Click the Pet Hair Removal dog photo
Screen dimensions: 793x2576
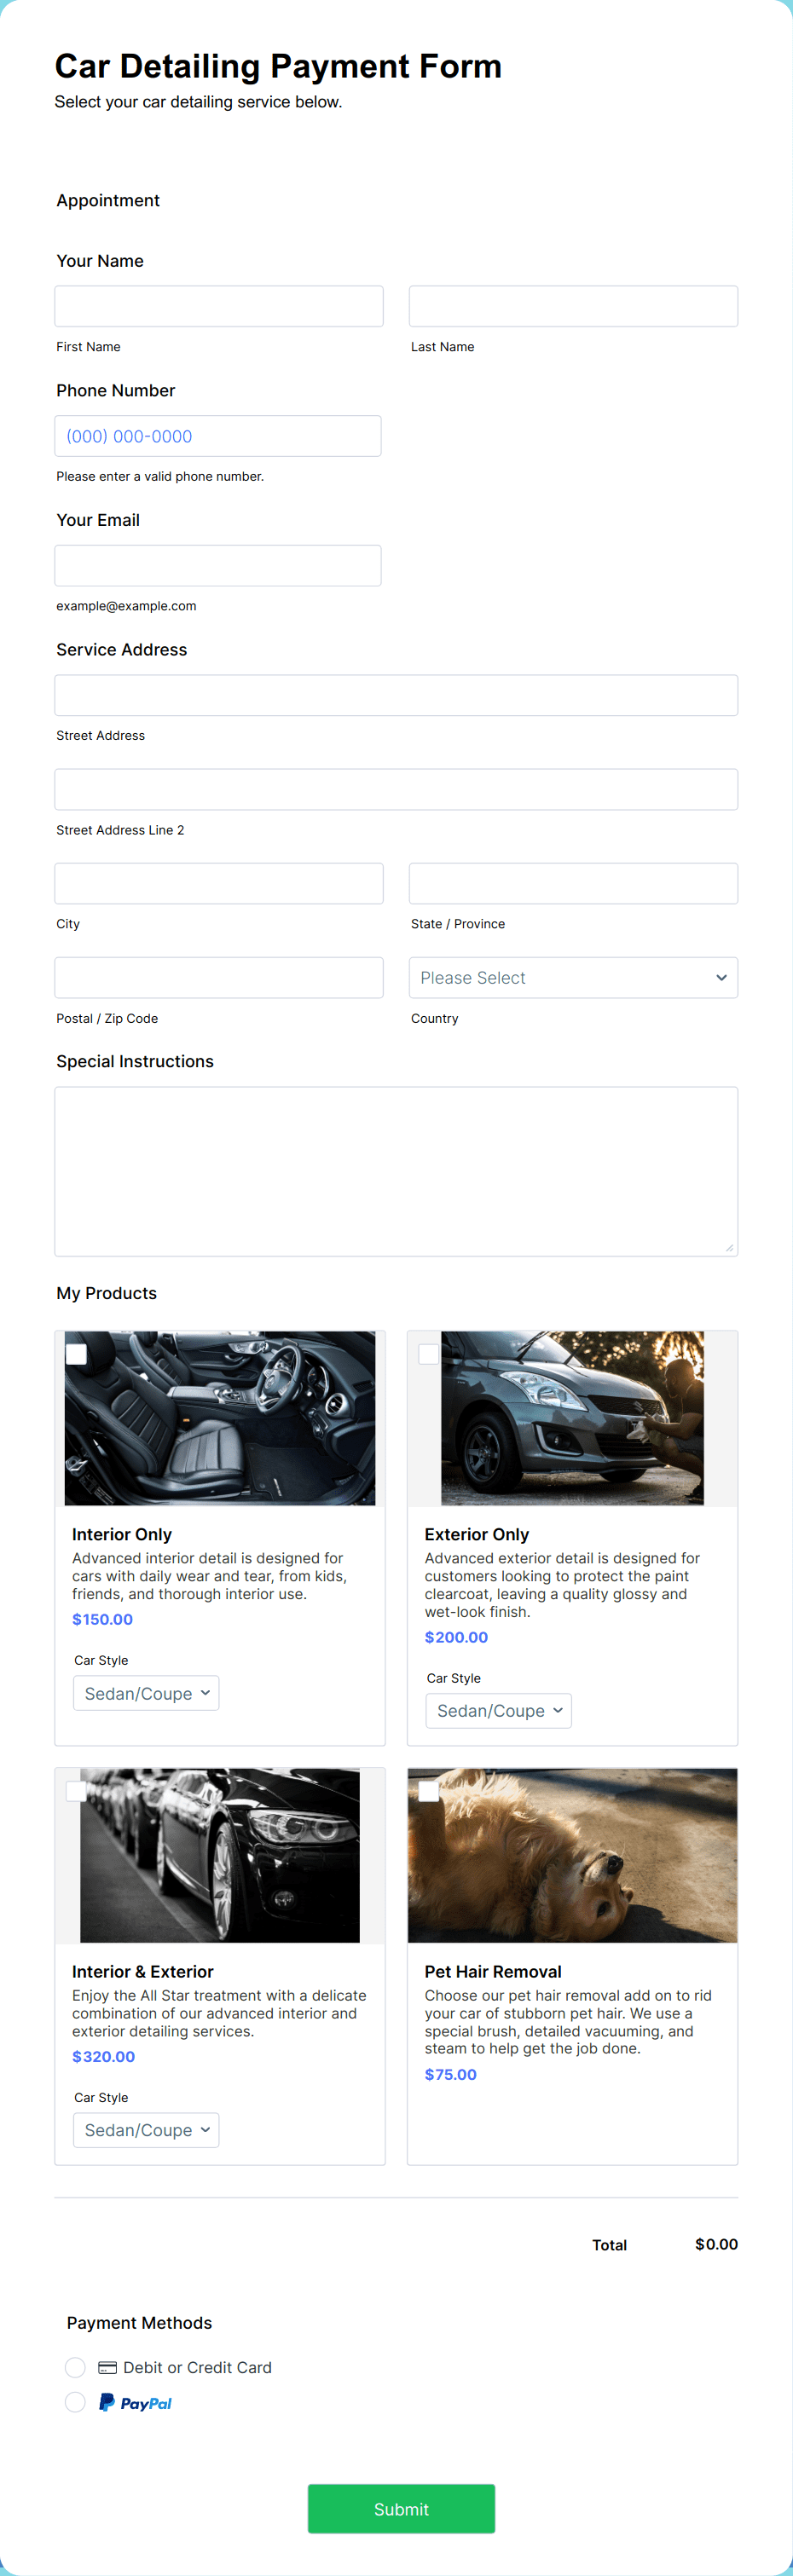572,1854
